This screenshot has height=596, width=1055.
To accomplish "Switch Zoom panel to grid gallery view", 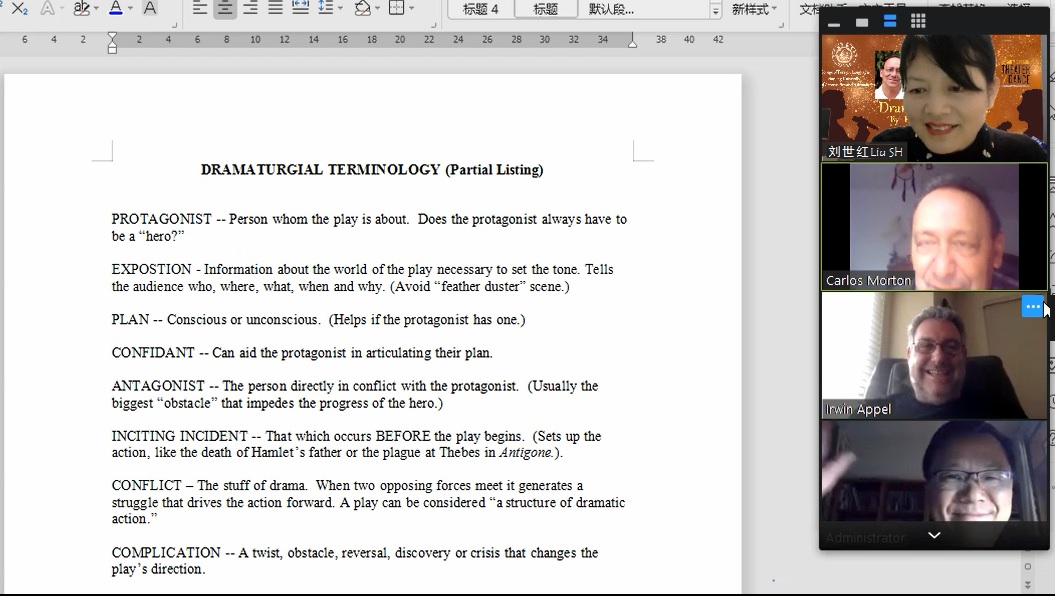I will [917, 21].
